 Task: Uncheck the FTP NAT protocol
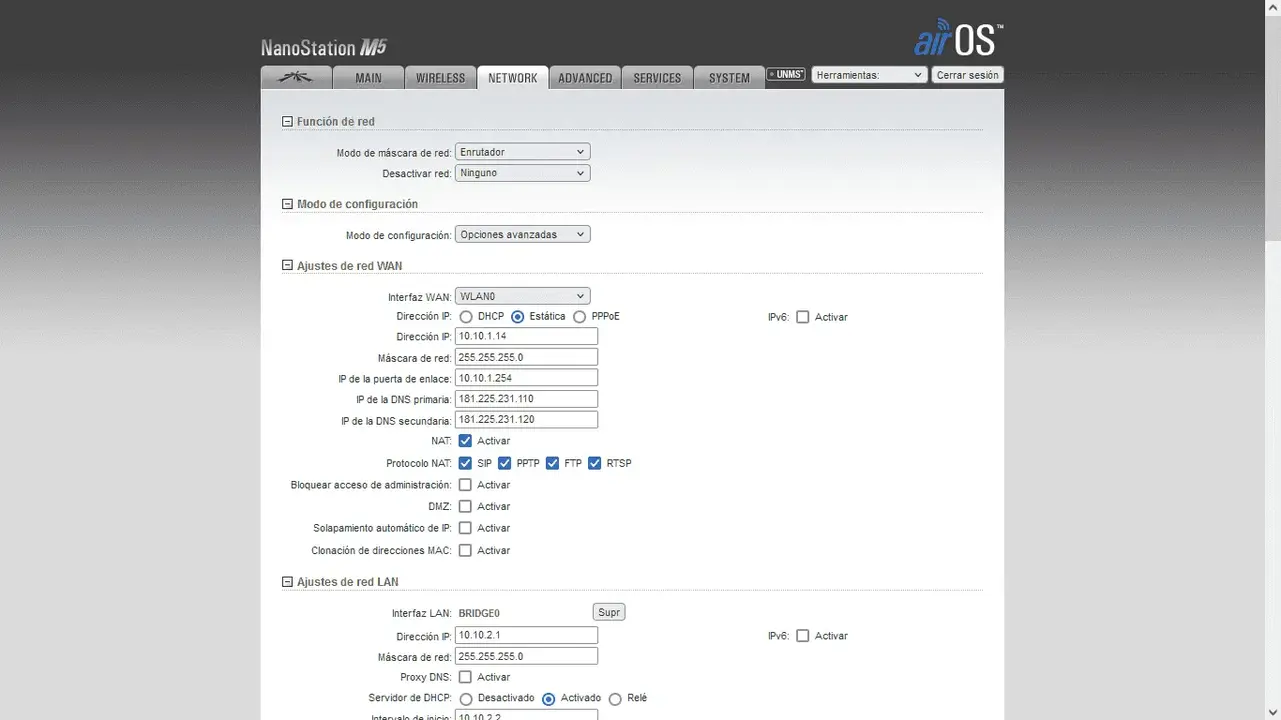click(552, 463)
